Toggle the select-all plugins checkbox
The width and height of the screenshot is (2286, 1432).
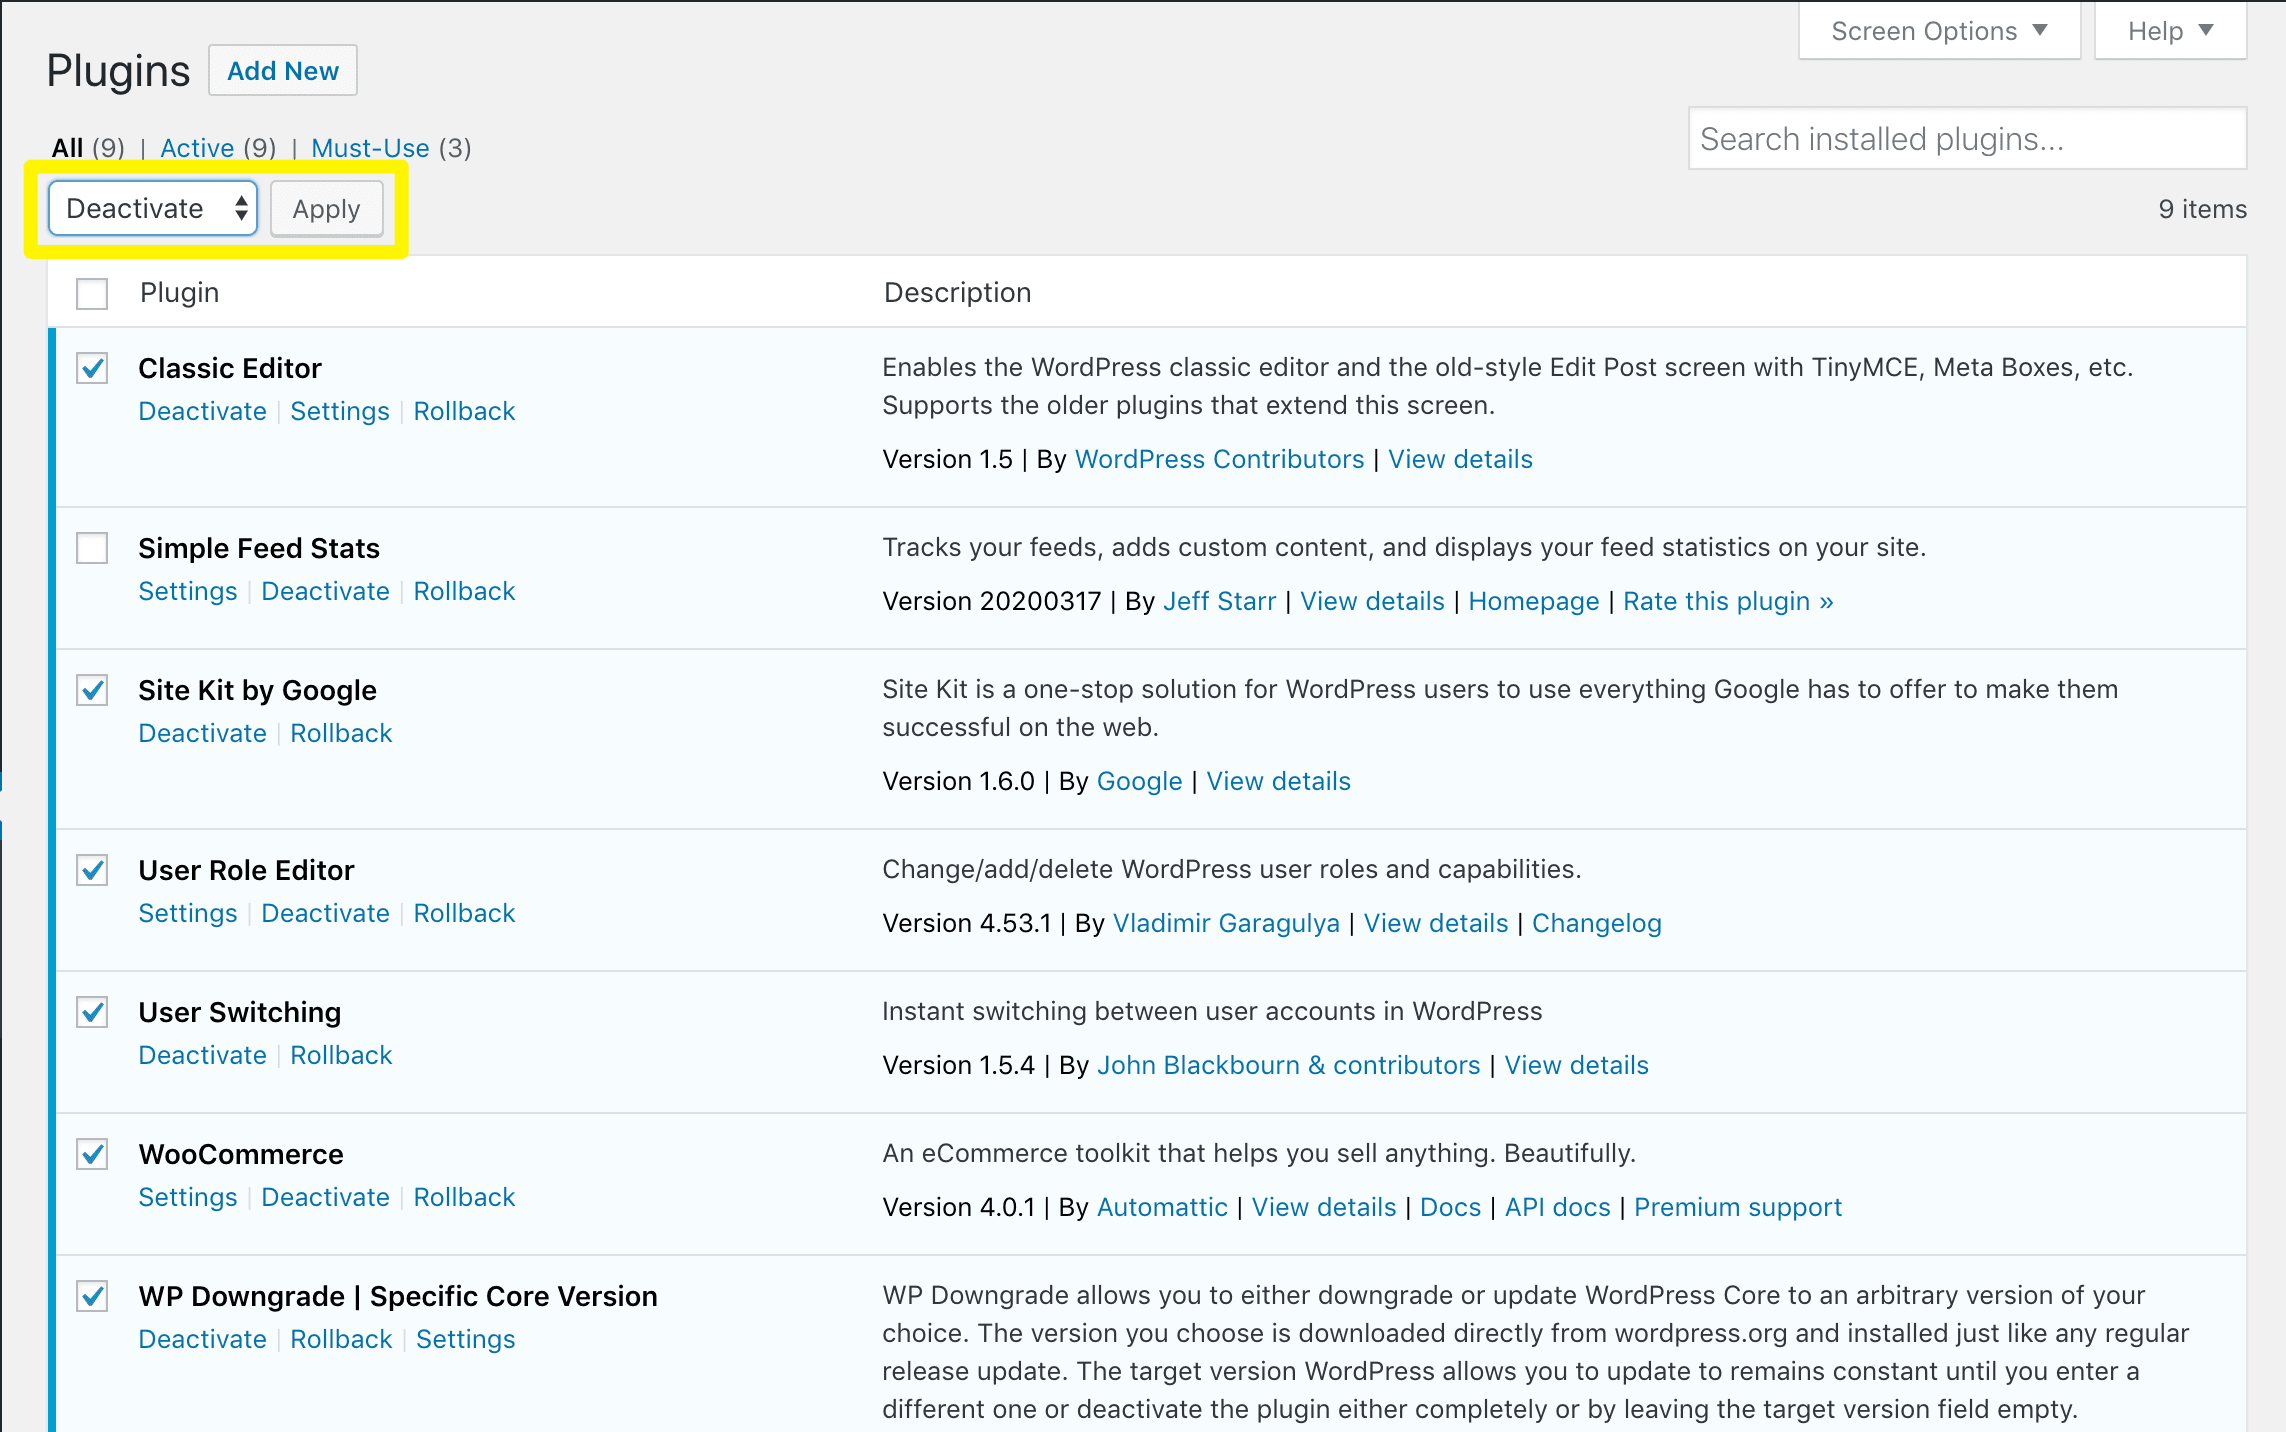(x=91, y=293)
